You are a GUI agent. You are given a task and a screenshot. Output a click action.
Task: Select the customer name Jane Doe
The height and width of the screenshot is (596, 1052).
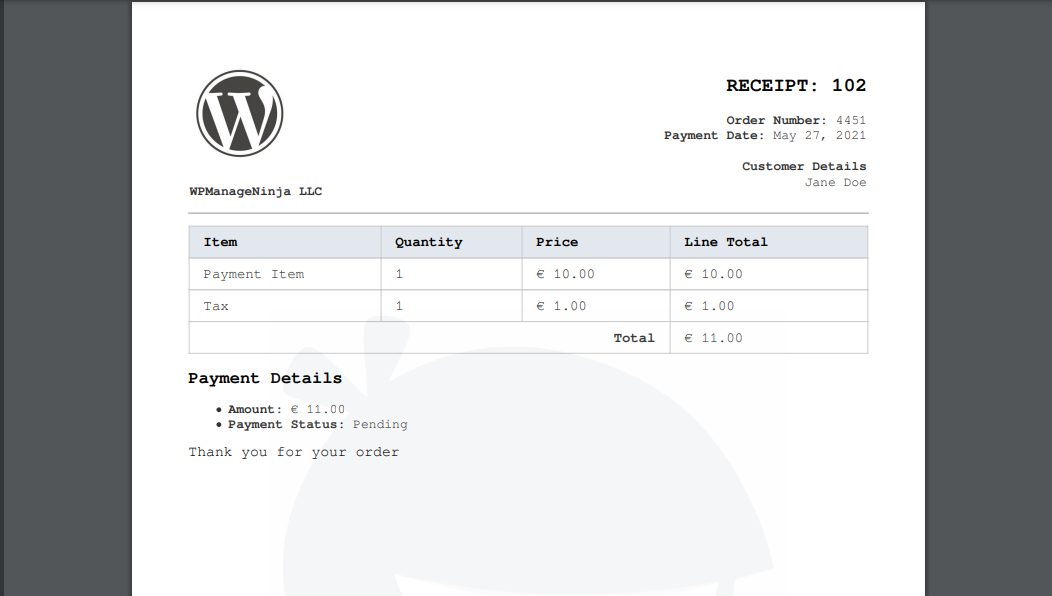tap(835, 182)
